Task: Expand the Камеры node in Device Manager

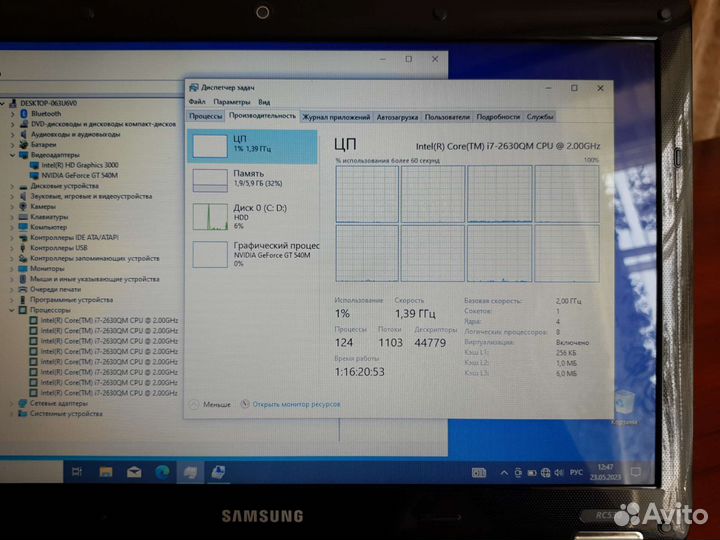Action: tap(12, 207)
